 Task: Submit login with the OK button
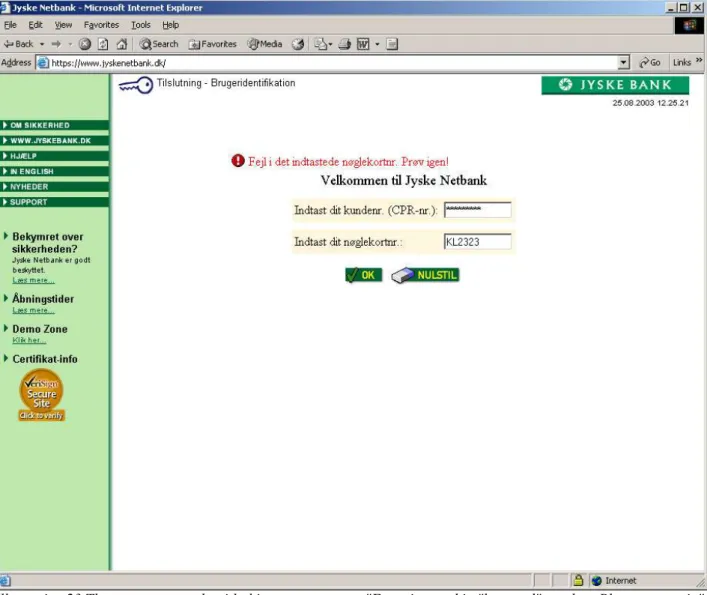363,275
